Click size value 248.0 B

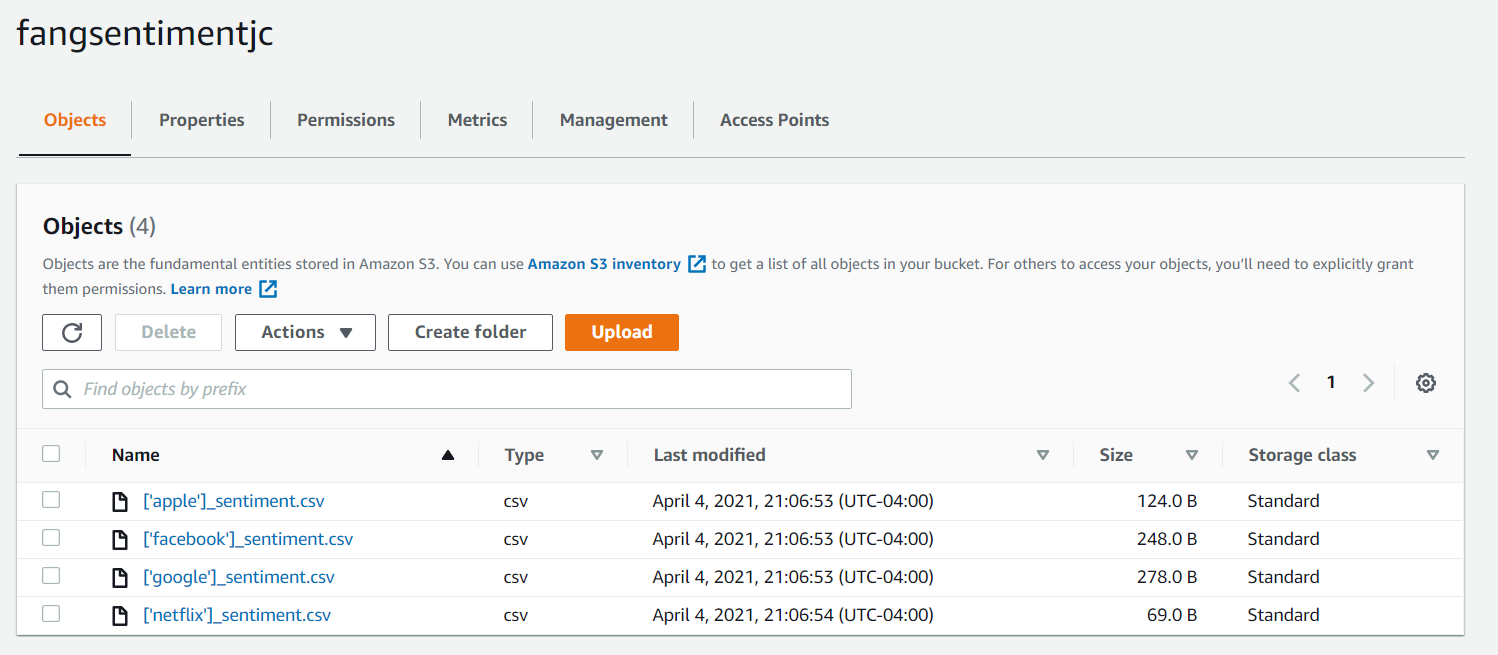pyautogui.click(x=1167, y=539)
